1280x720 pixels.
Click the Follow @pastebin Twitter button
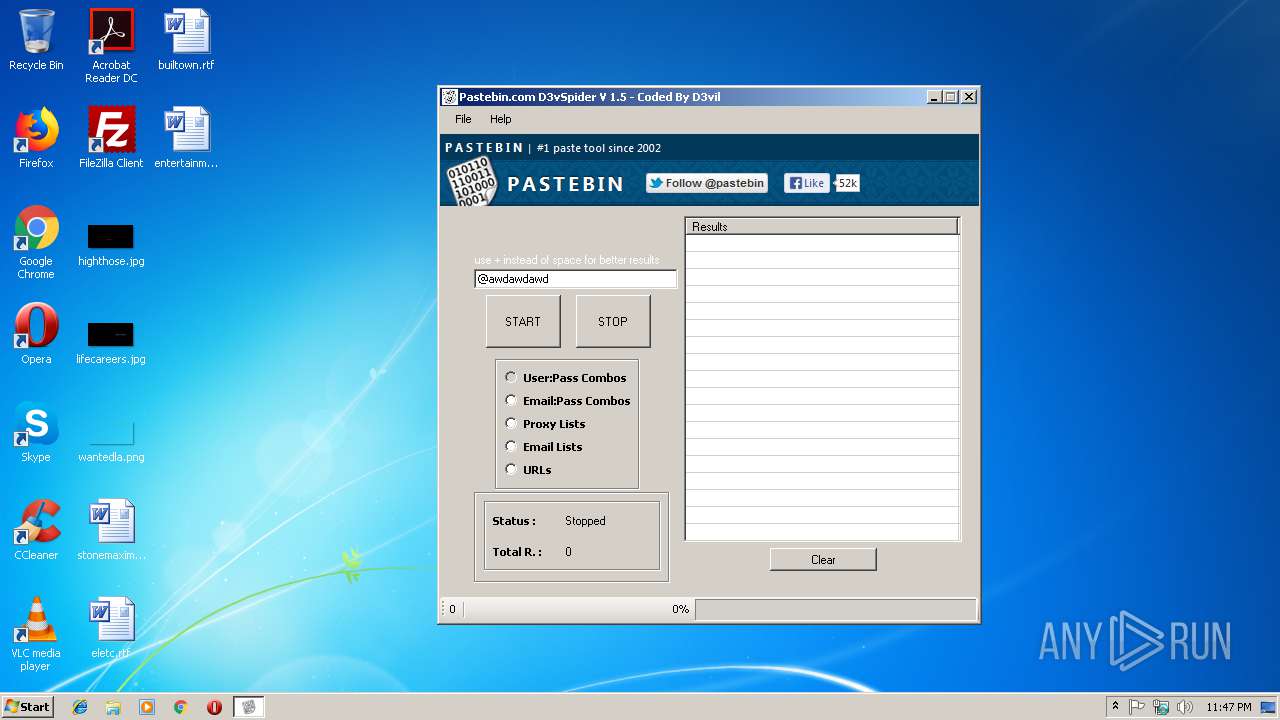coord(707,183)
